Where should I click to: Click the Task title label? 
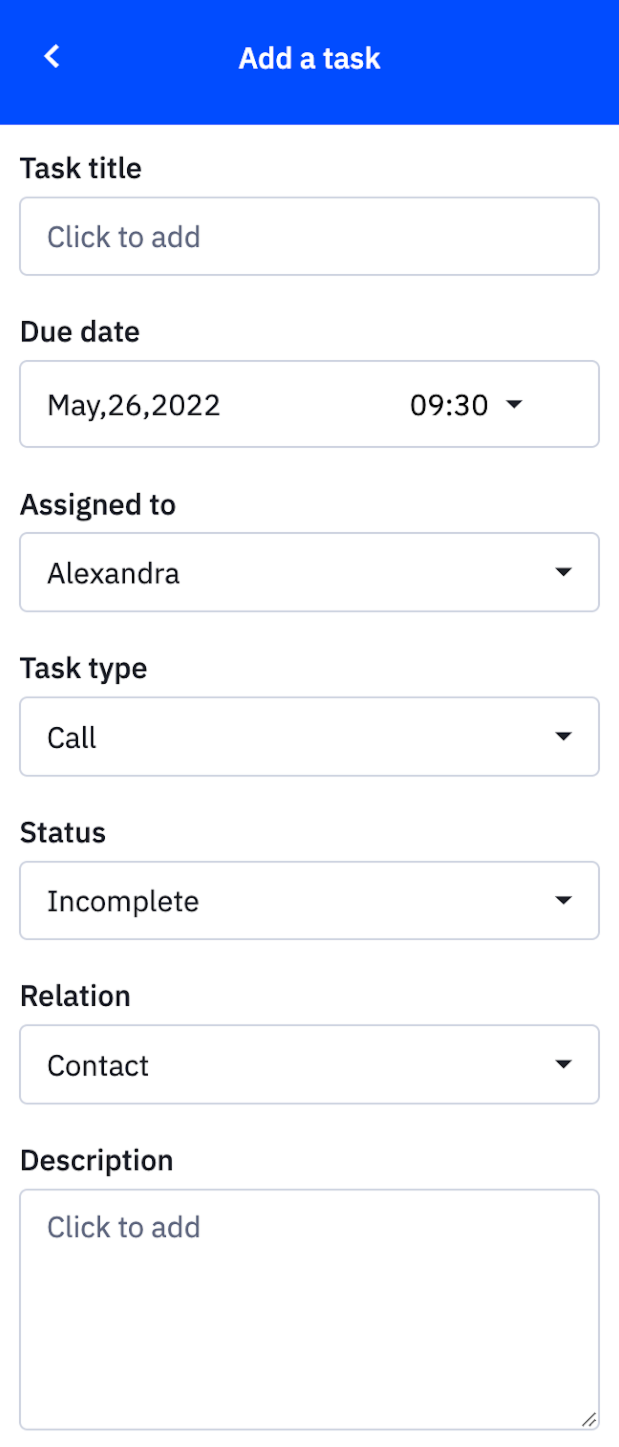pyautogui.click(x=81, y=168)
